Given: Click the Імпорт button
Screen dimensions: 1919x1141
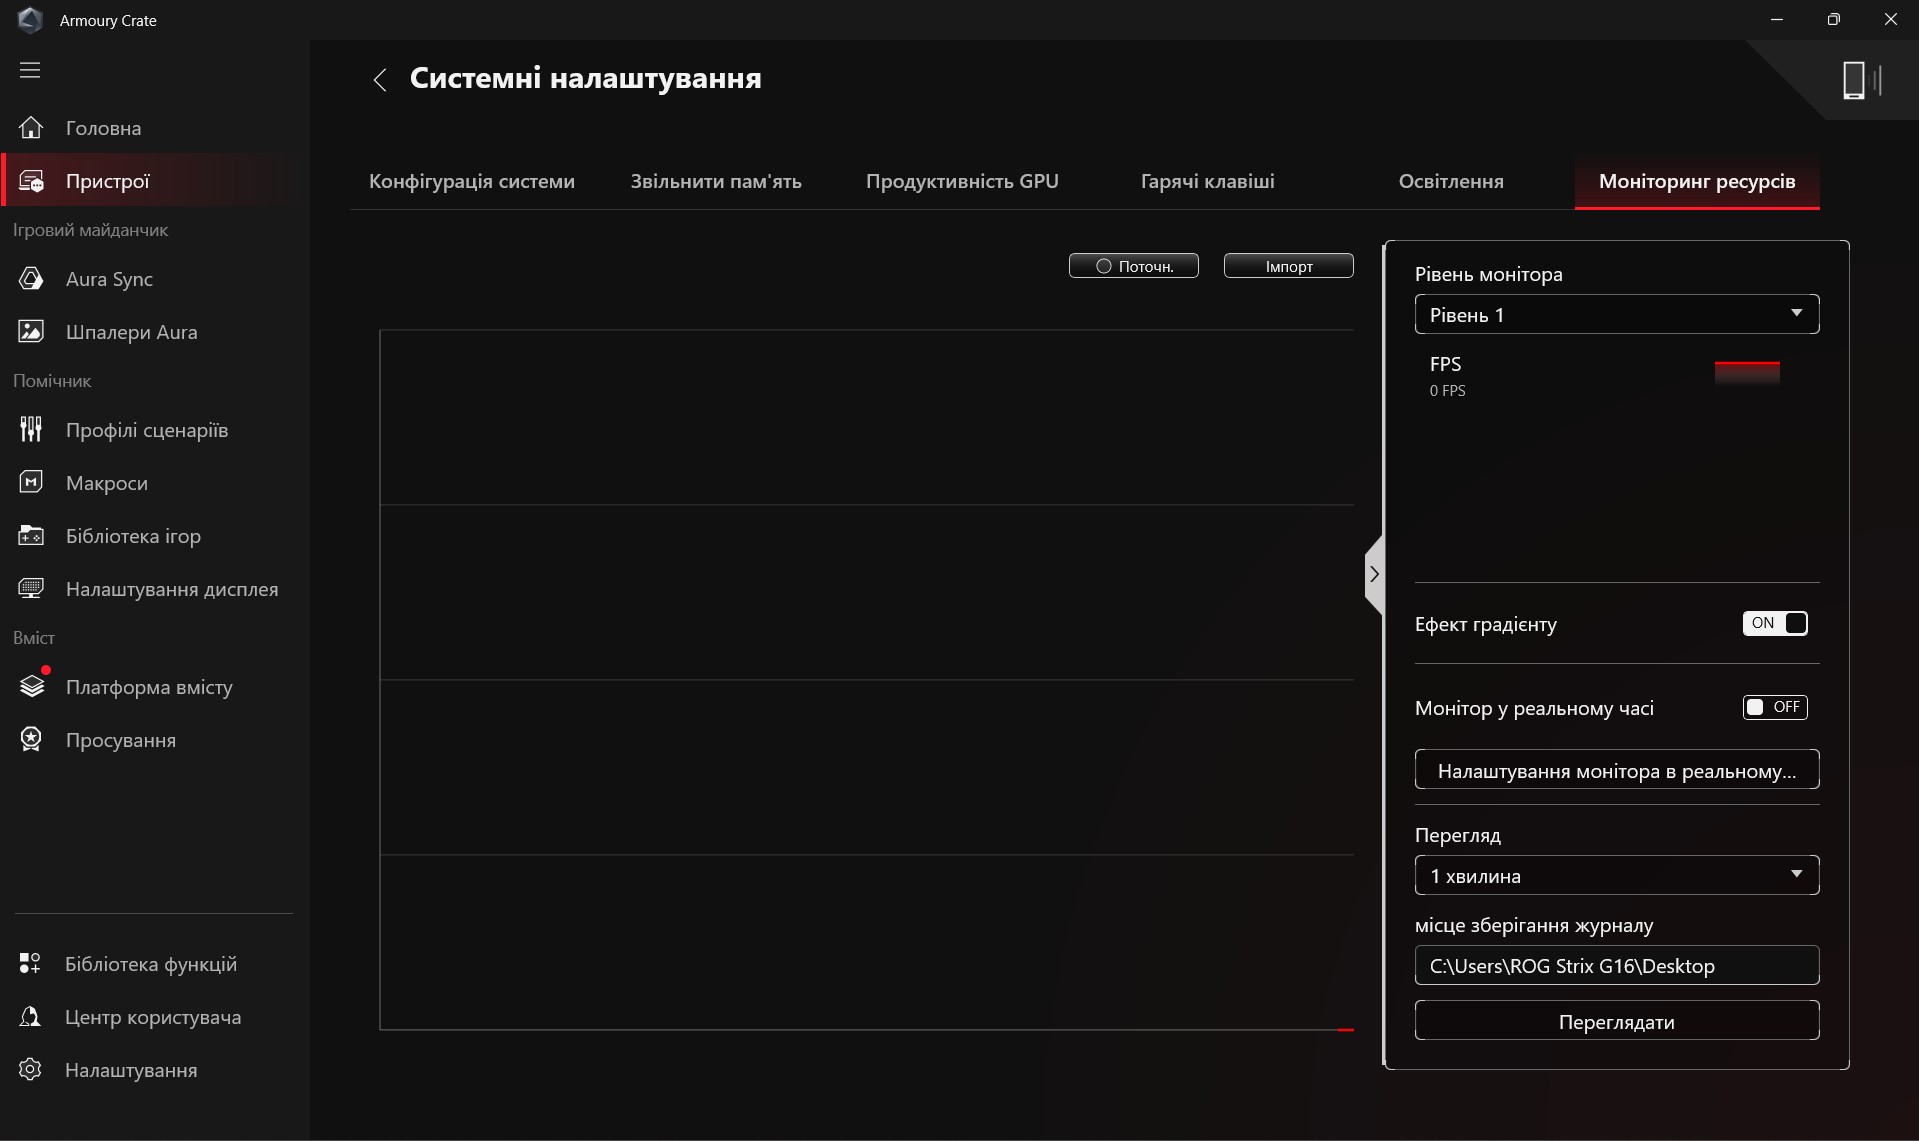Looking at the screenshot, I should [x=1288, y=266].
